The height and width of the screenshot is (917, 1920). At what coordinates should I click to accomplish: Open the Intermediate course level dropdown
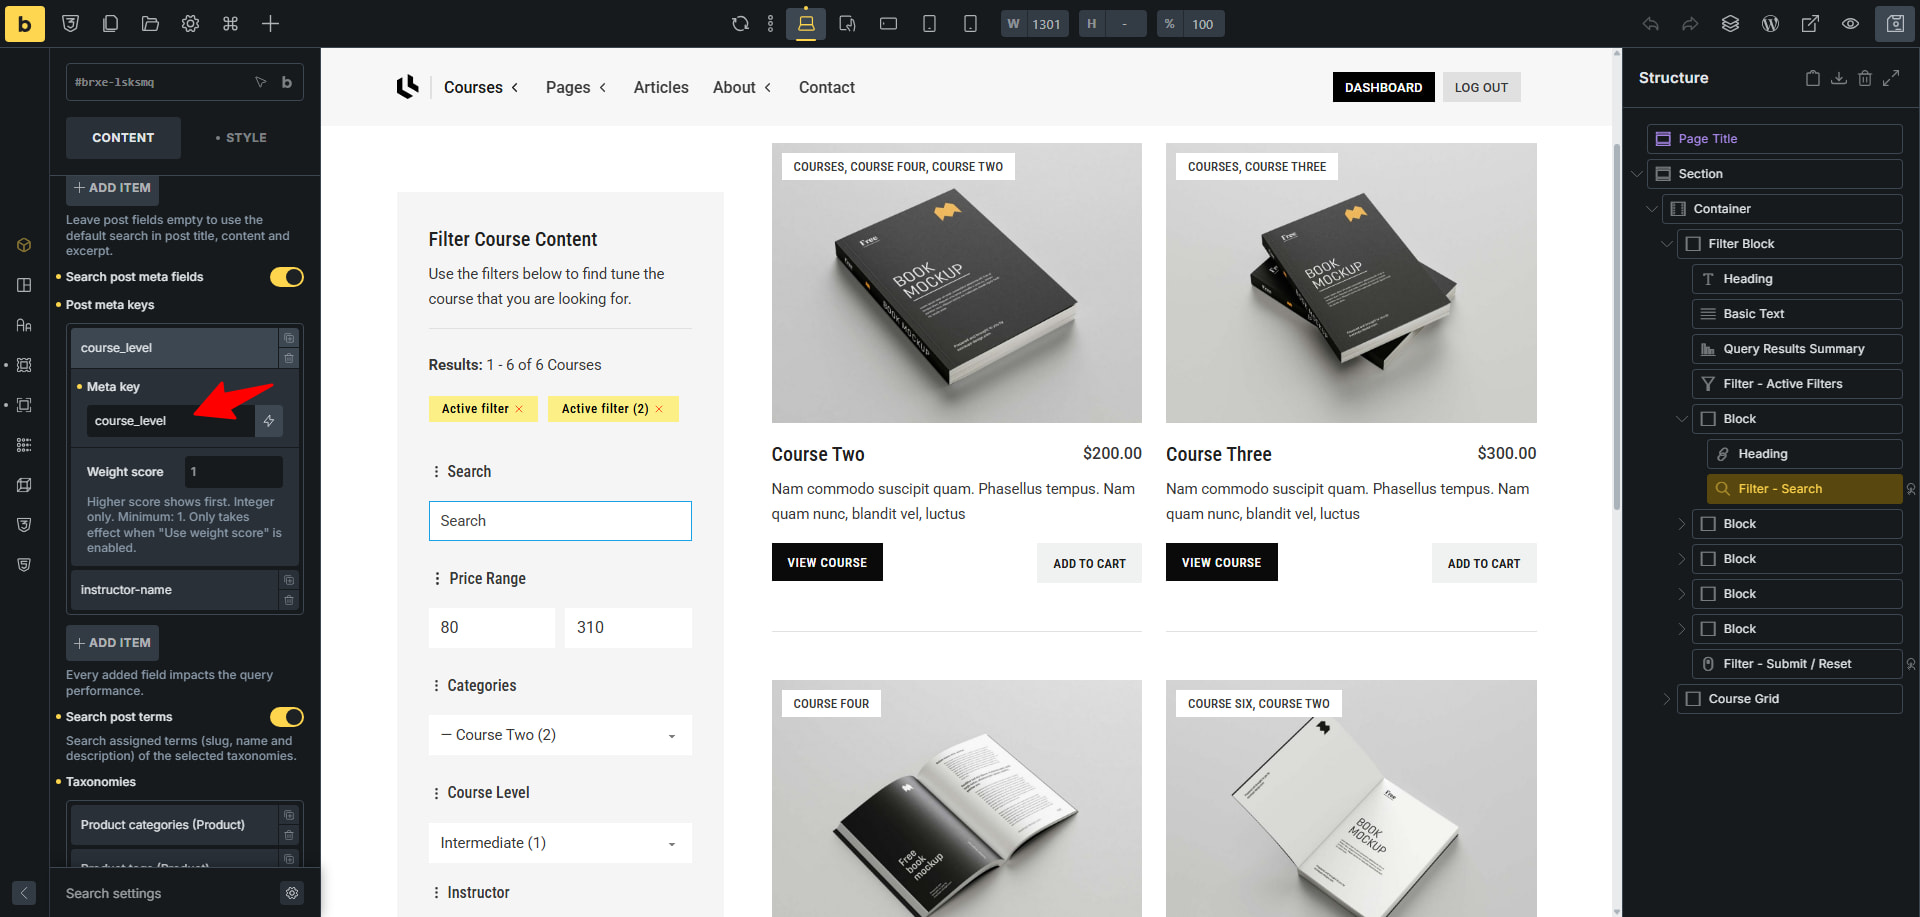pyautogui.click(x=559, y=843)
